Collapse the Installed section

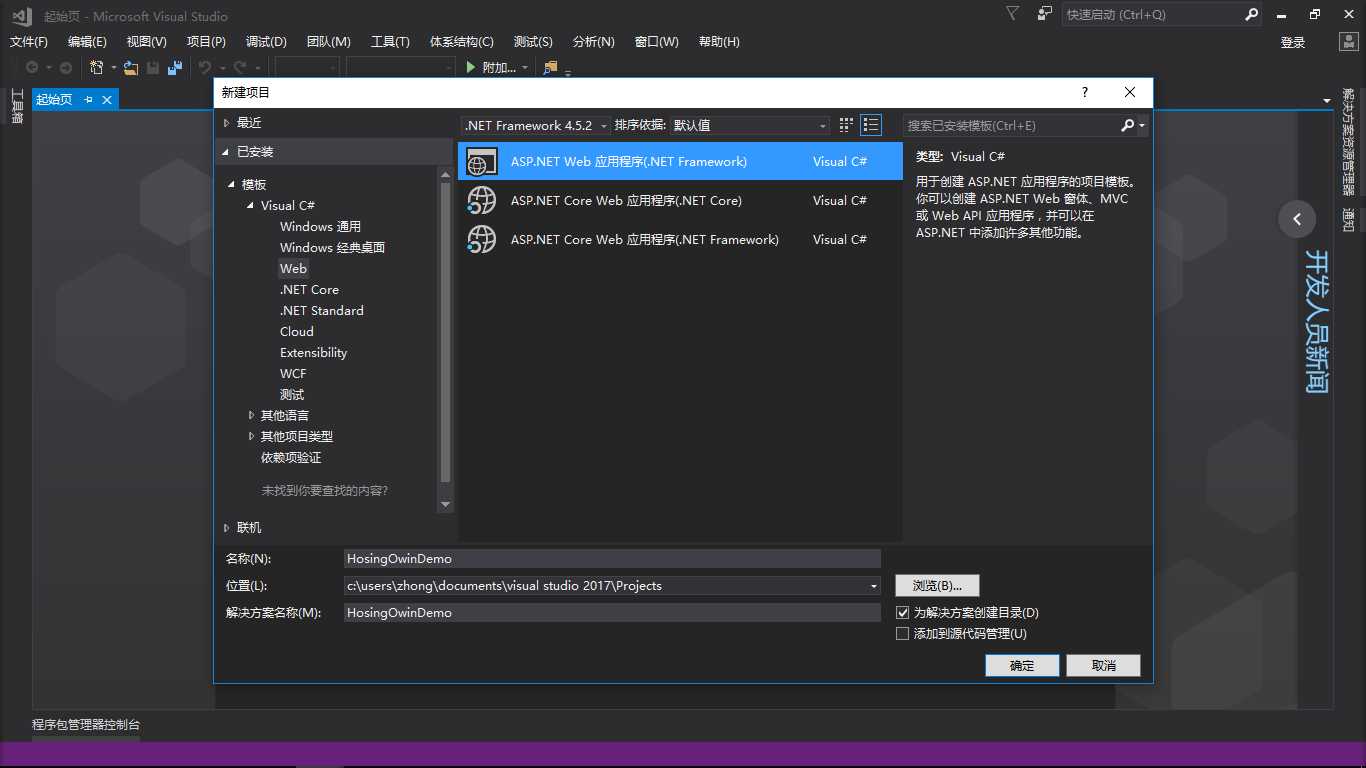227,152
